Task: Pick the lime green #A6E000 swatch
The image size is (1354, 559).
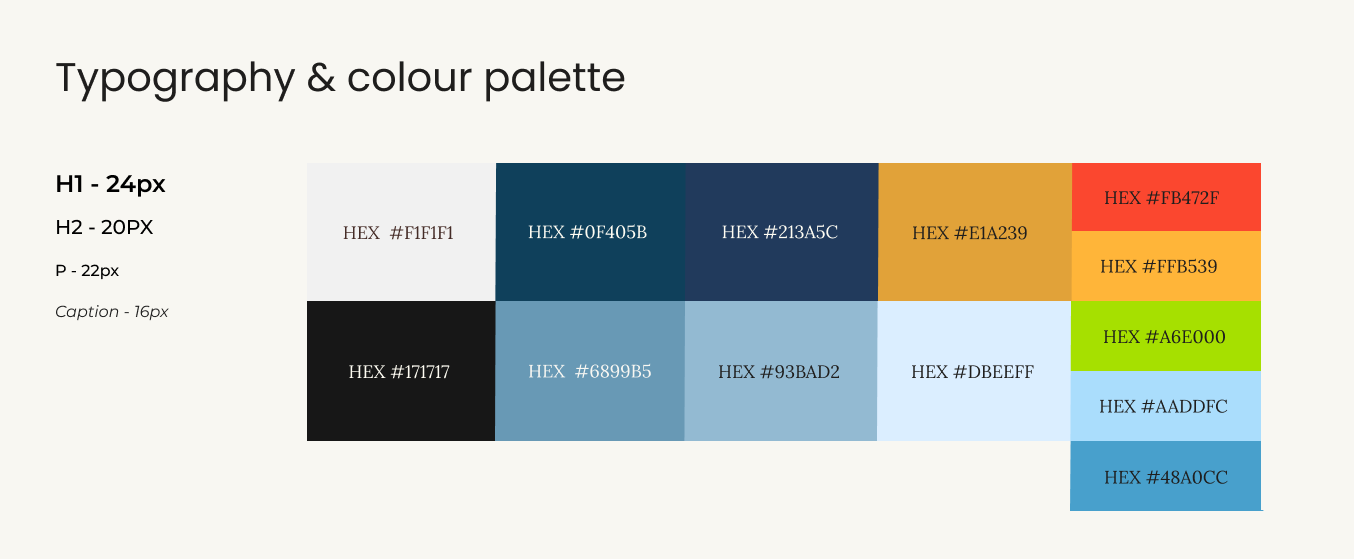Action: 1166,336
